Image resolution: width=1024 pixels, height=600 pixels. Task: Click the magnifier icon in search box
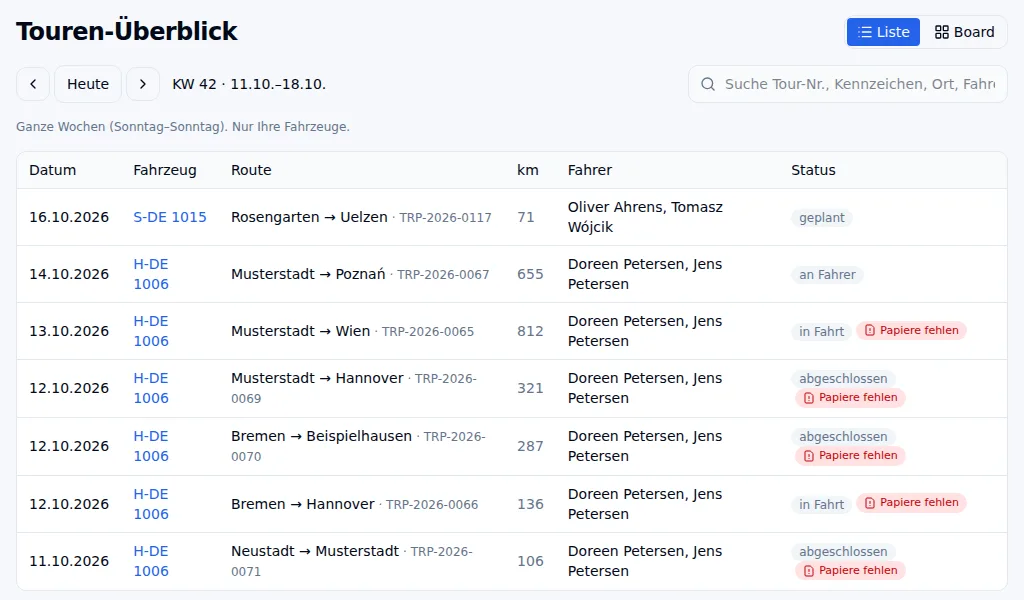coord(708,84)
